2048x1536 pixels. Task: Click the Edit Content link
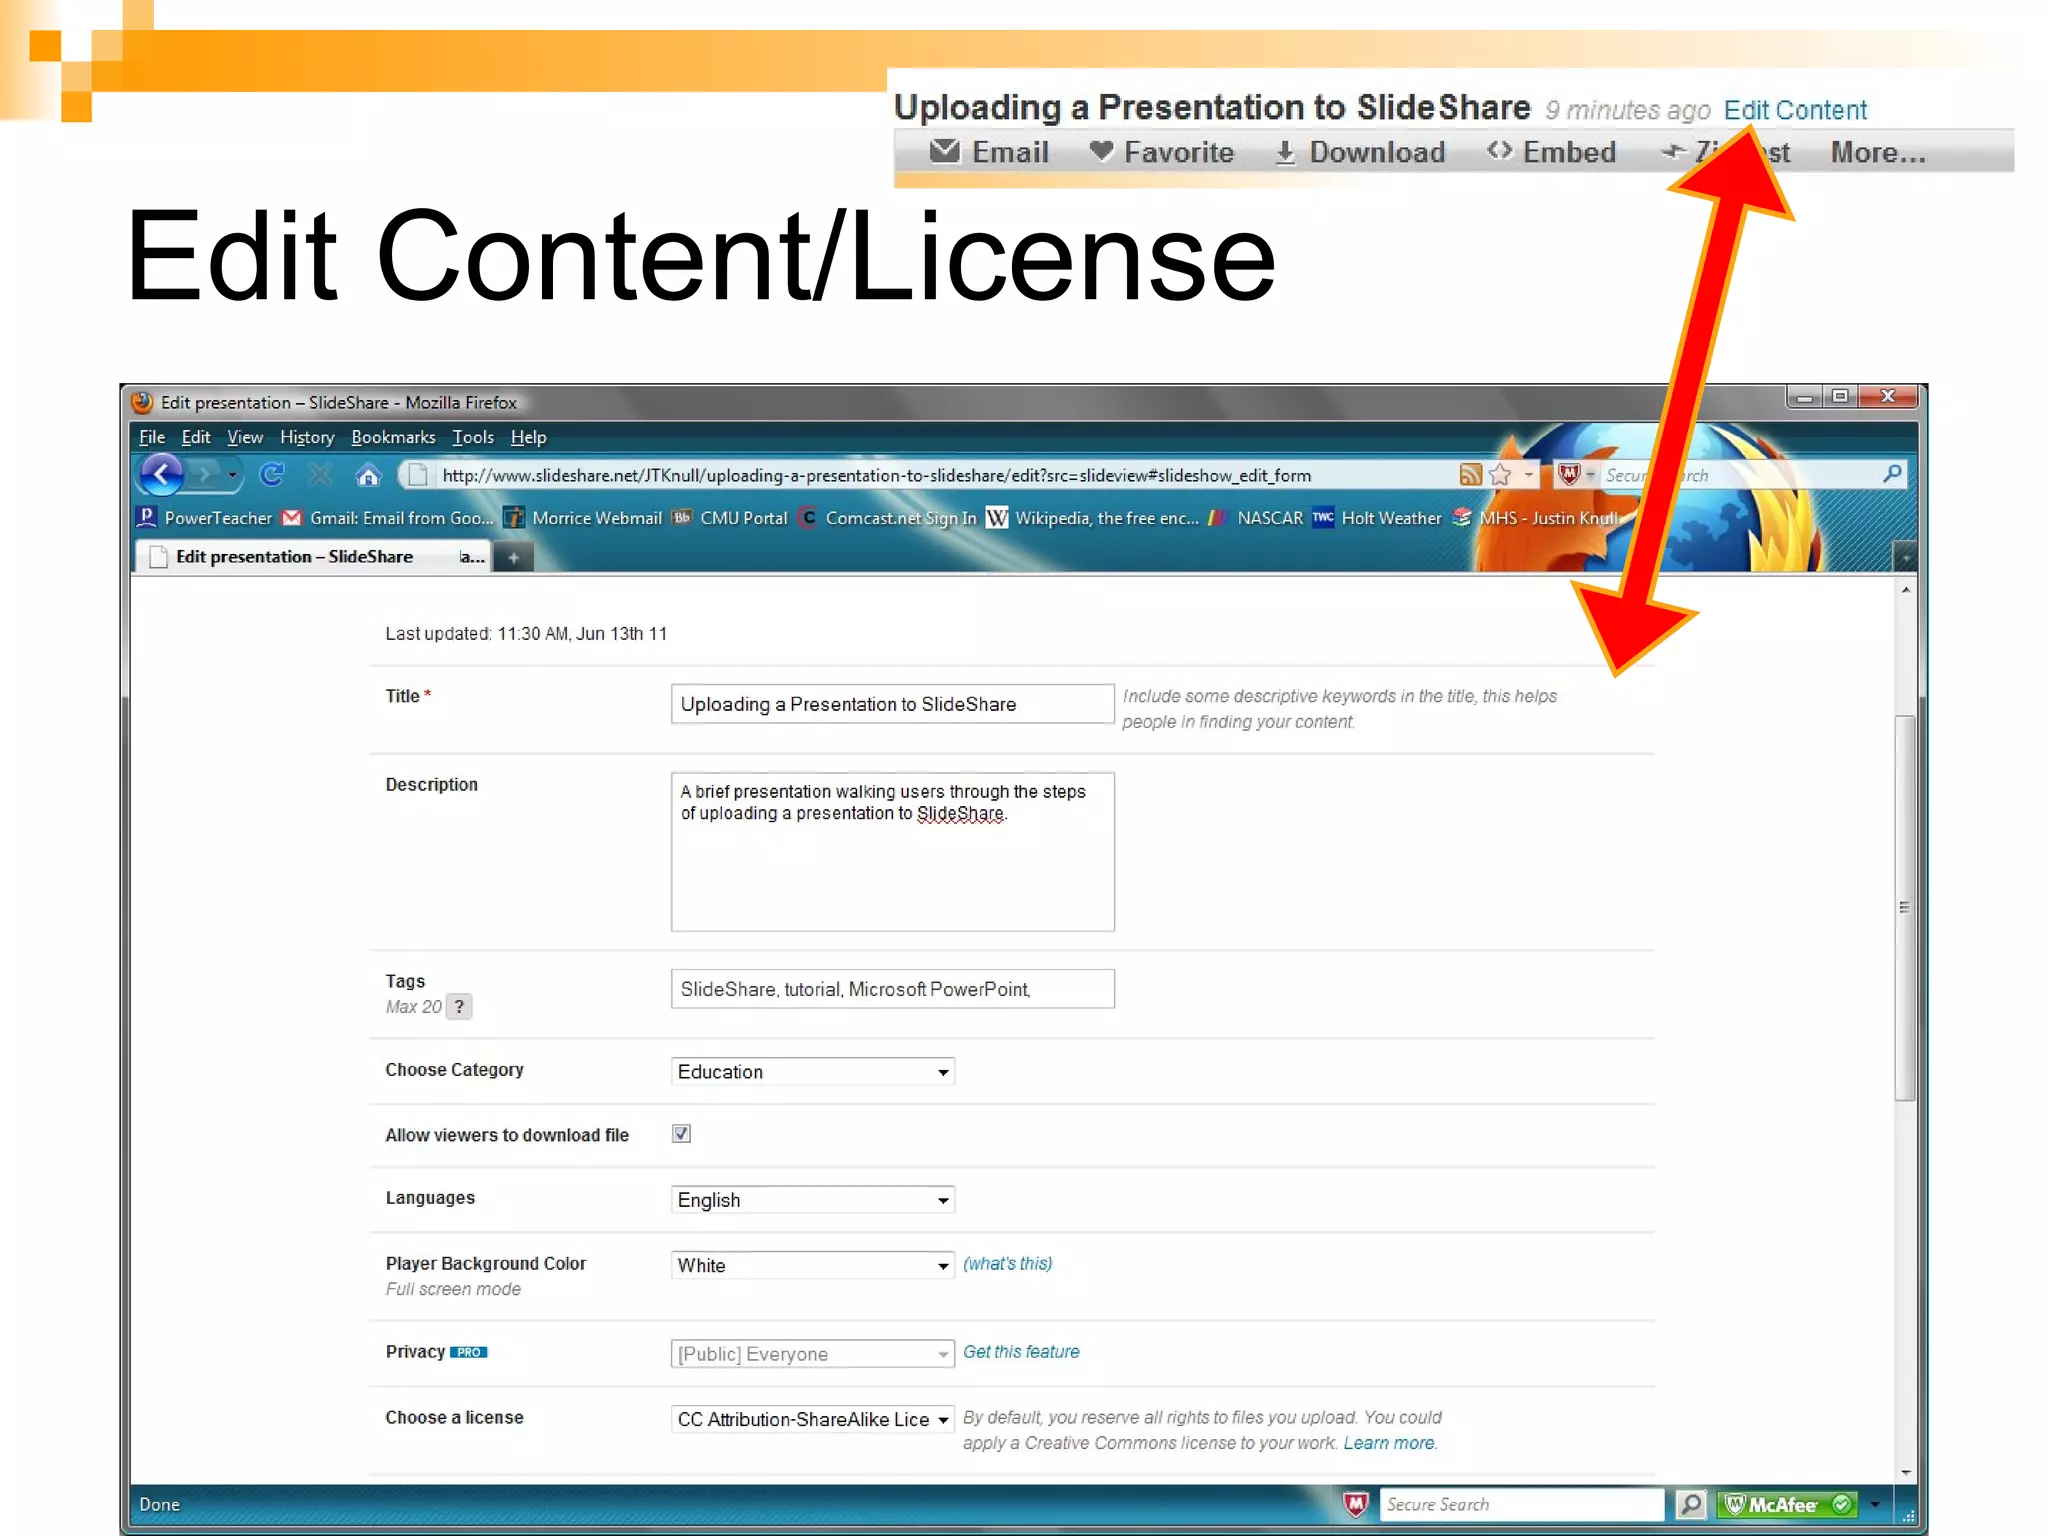[x=1794, y=110]
